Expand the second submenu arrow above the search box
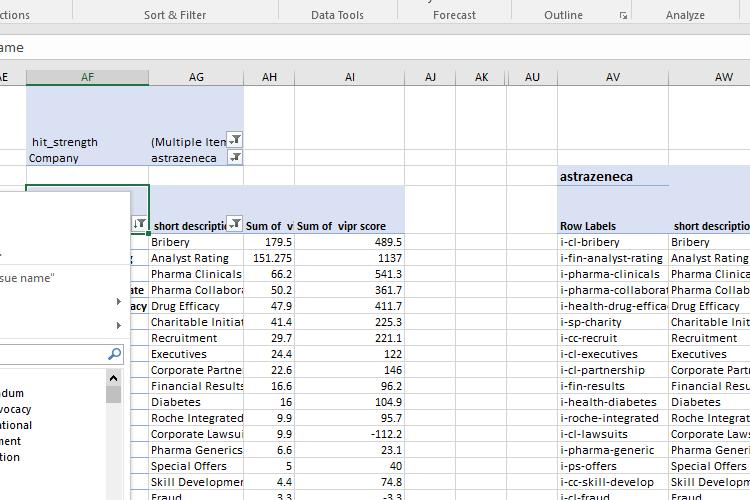The image size is (750, 500). 118,325
